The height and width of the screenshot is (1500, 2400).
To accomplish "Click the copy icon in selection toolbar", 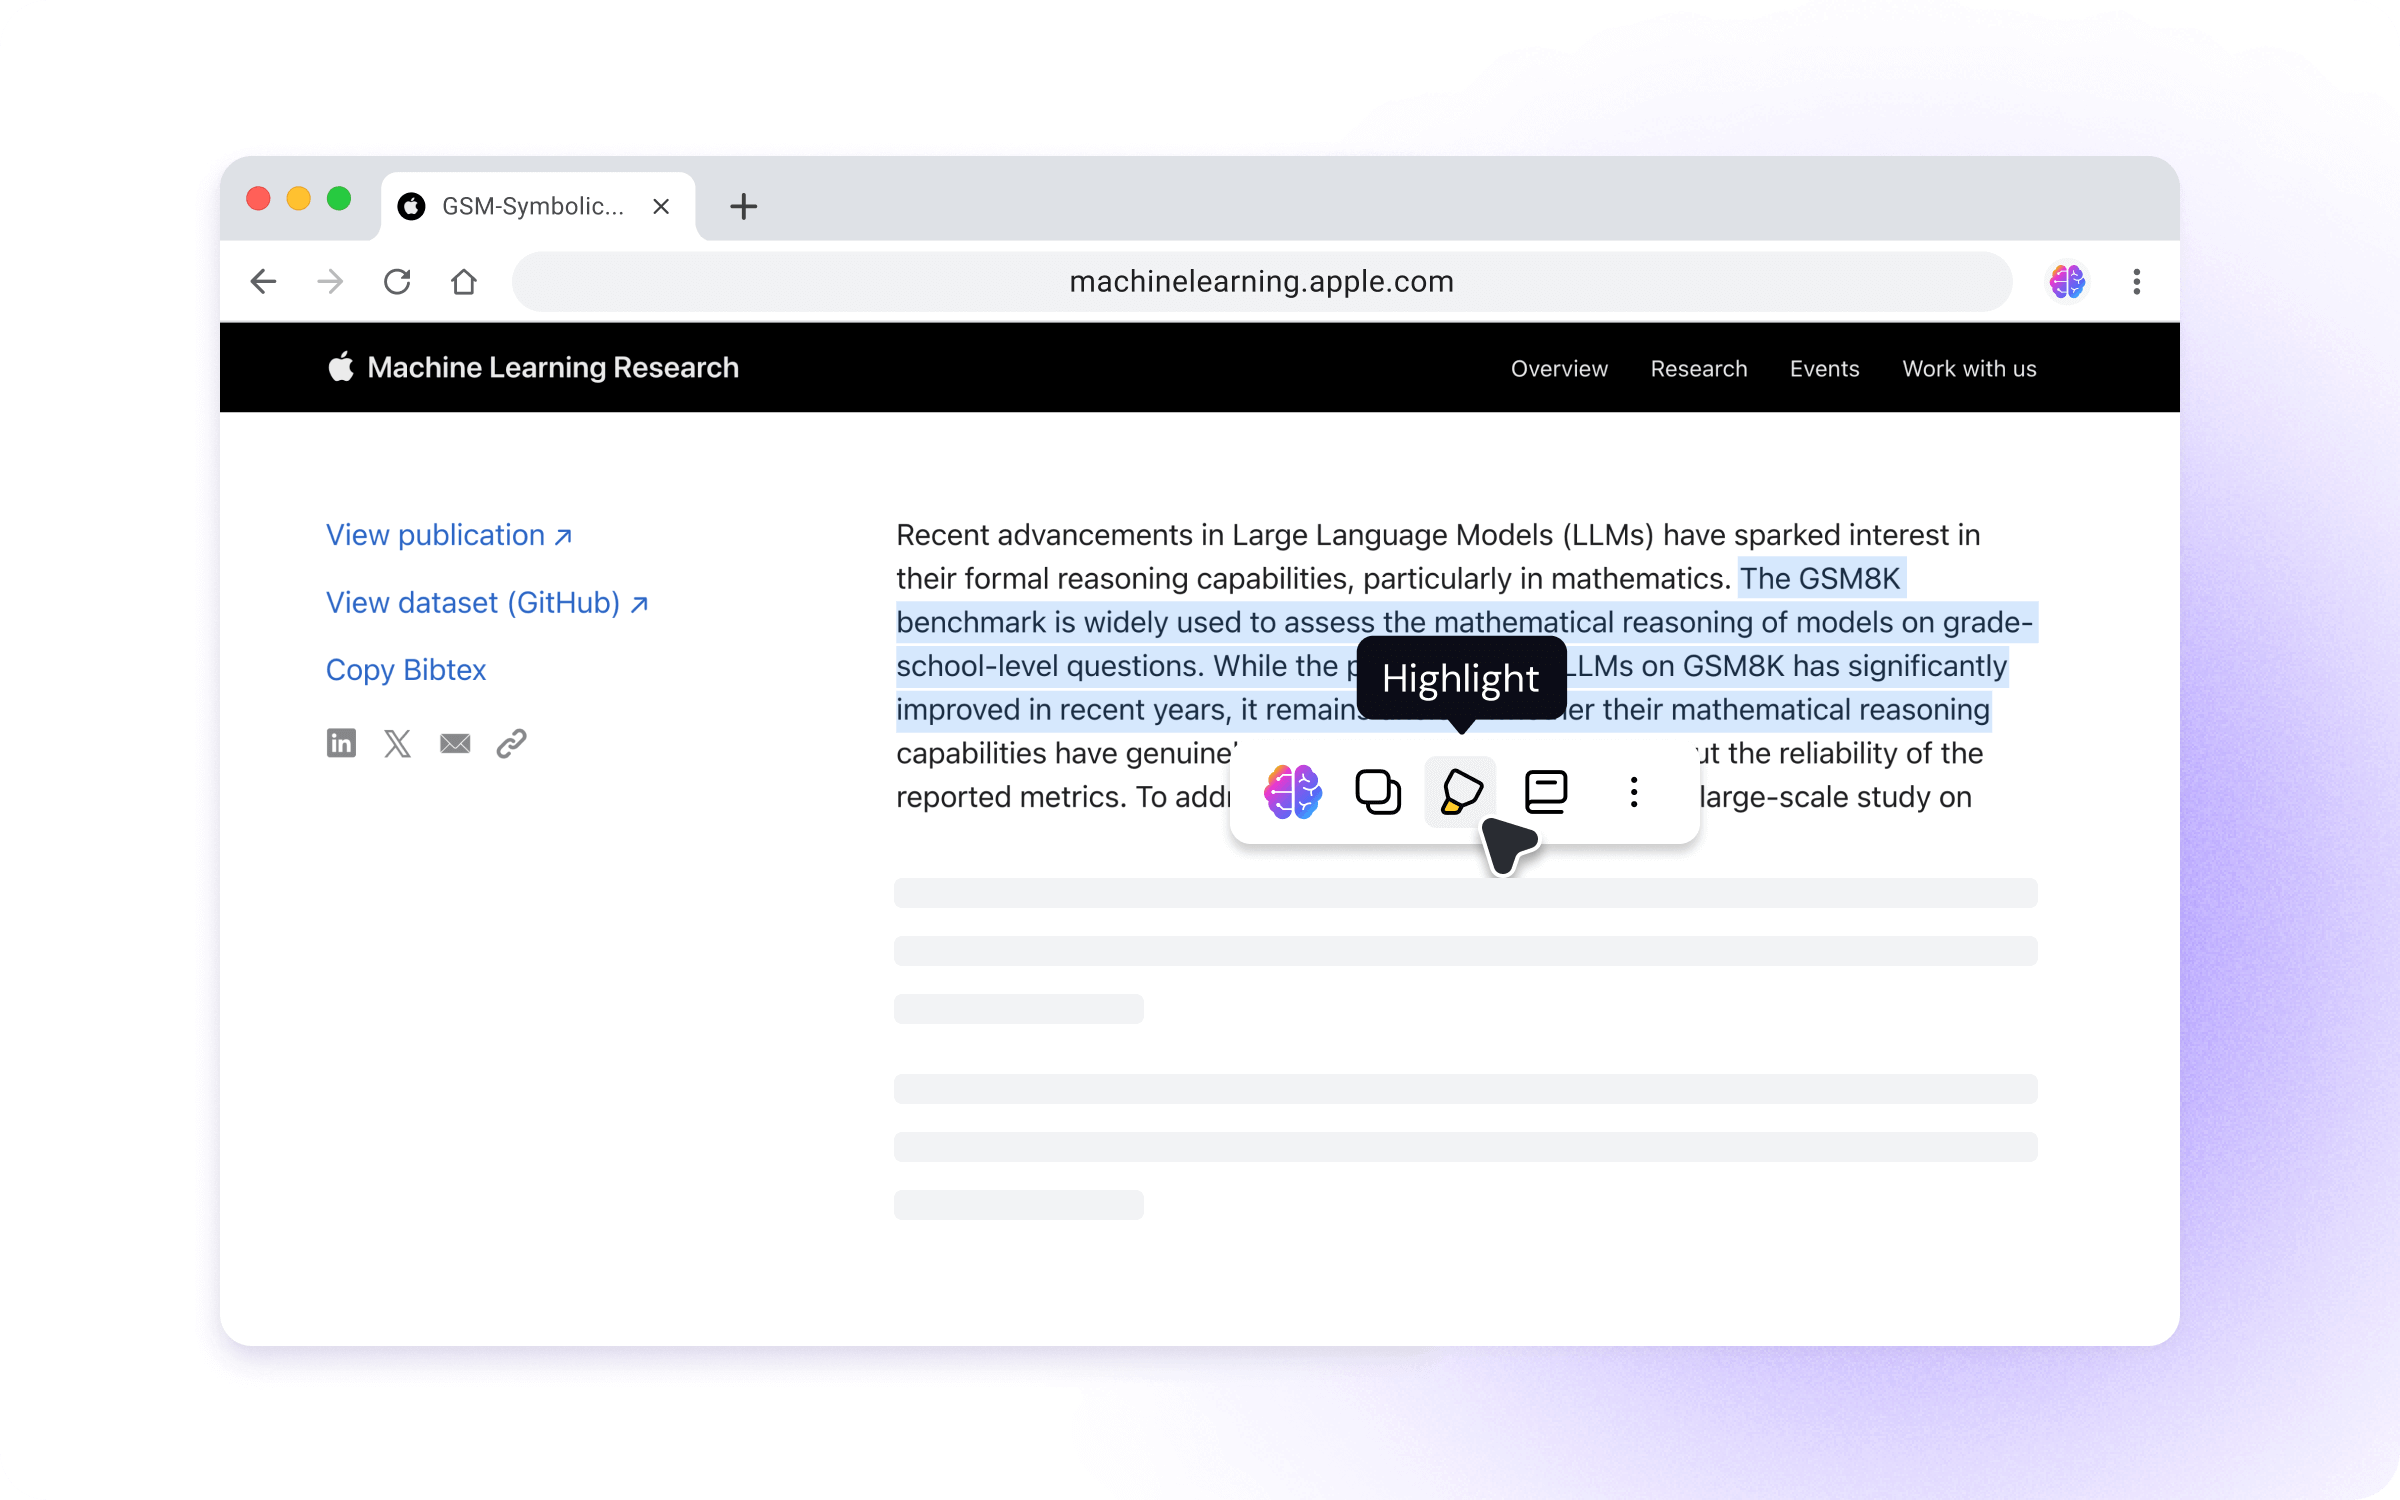I will (x=1377, y=792).
